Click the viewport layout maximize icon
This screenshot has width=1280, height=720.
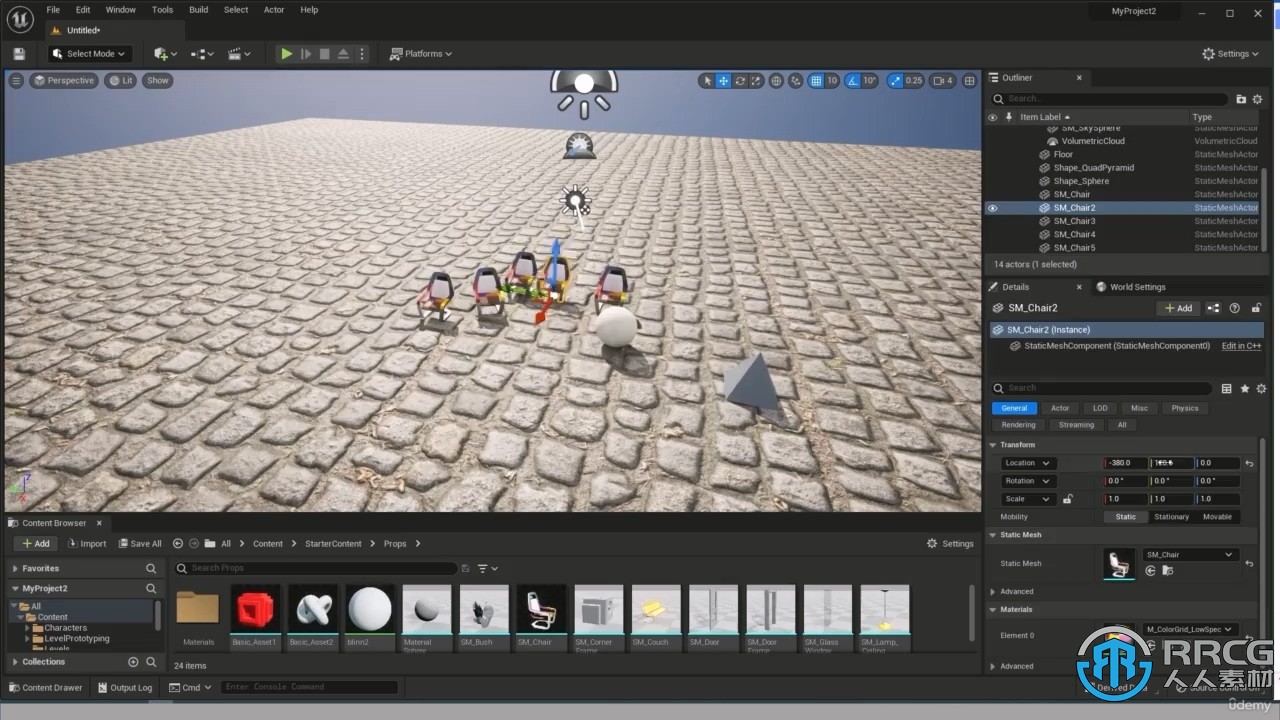969,81
